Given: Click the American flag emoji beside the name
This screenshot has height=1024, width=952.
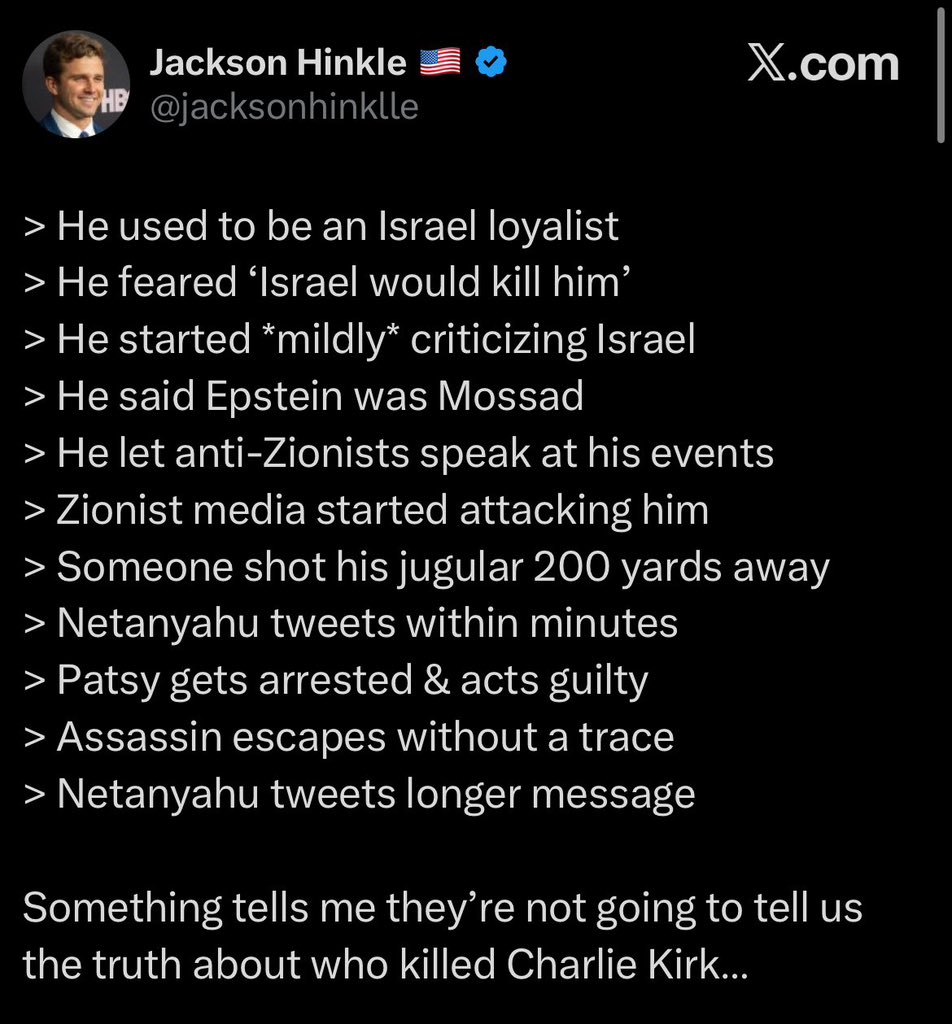Looking at the screenshot, I should pyautogui.click(x=439, y=63).
